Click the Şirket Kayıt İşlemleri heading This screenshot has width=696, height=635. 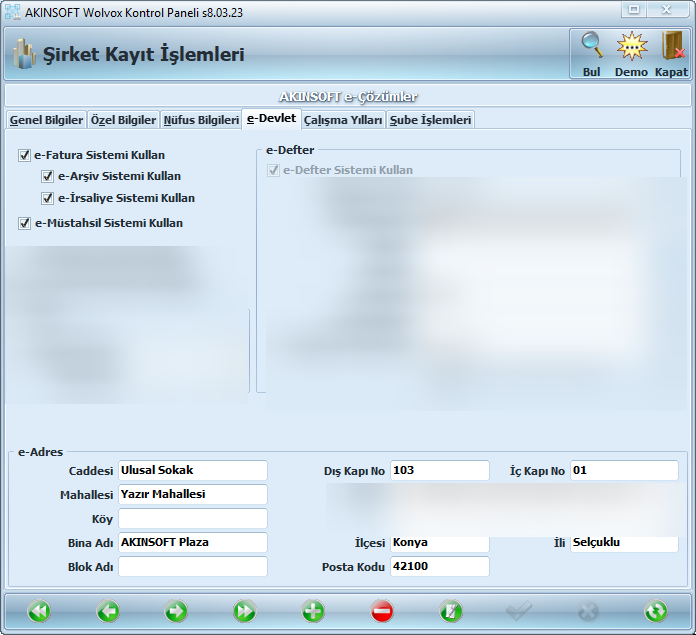click(143, 54)
